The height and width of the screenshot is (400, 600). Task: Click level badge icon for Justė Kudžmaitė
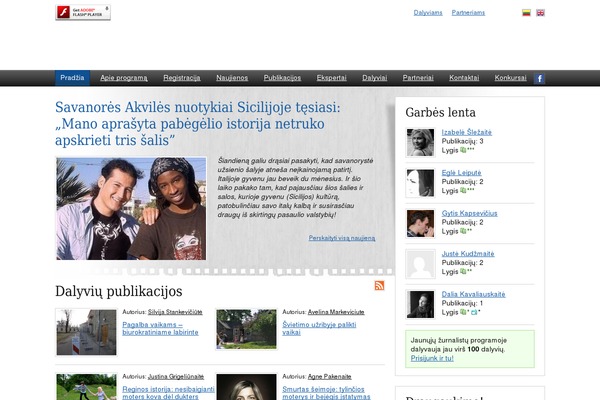[x=463, y=272]
